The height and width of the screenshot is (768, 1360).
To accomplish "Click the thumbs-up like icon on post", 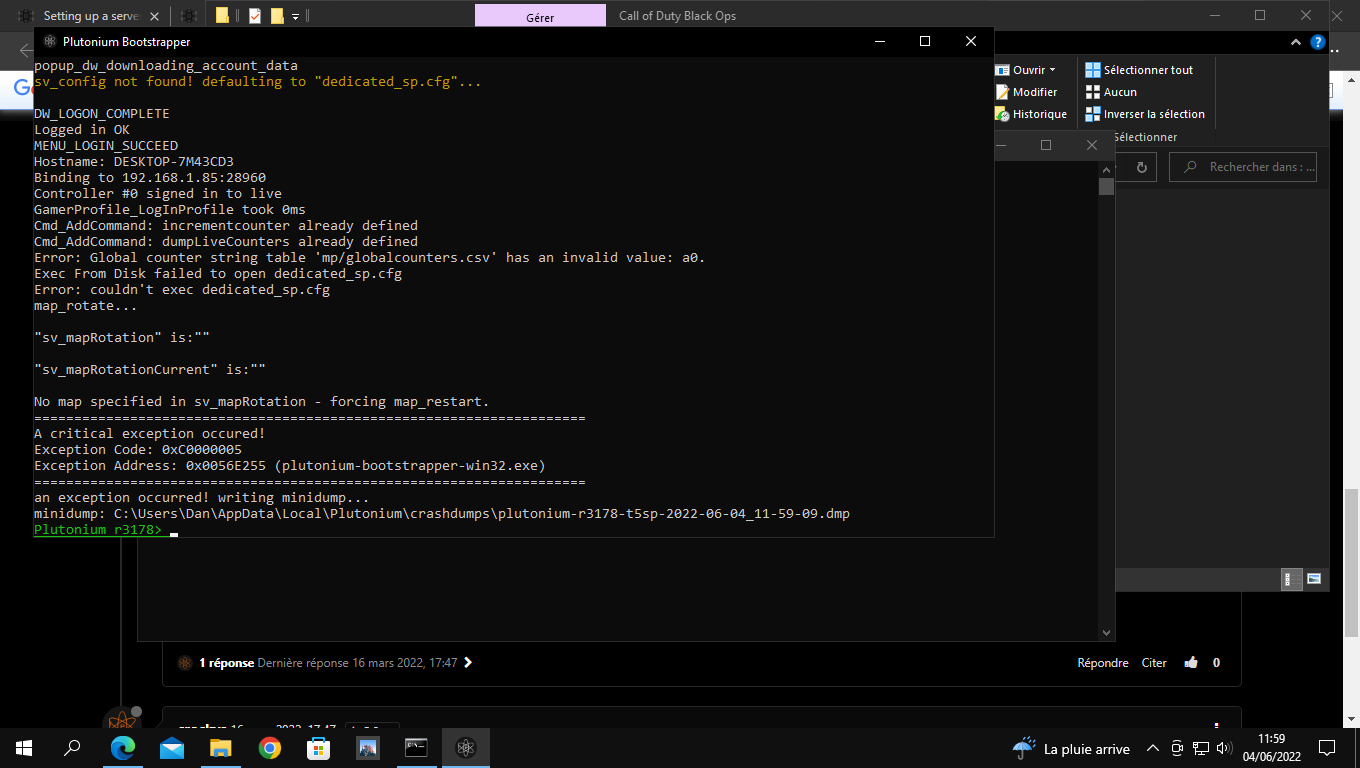I will [x=1190, y=663].
